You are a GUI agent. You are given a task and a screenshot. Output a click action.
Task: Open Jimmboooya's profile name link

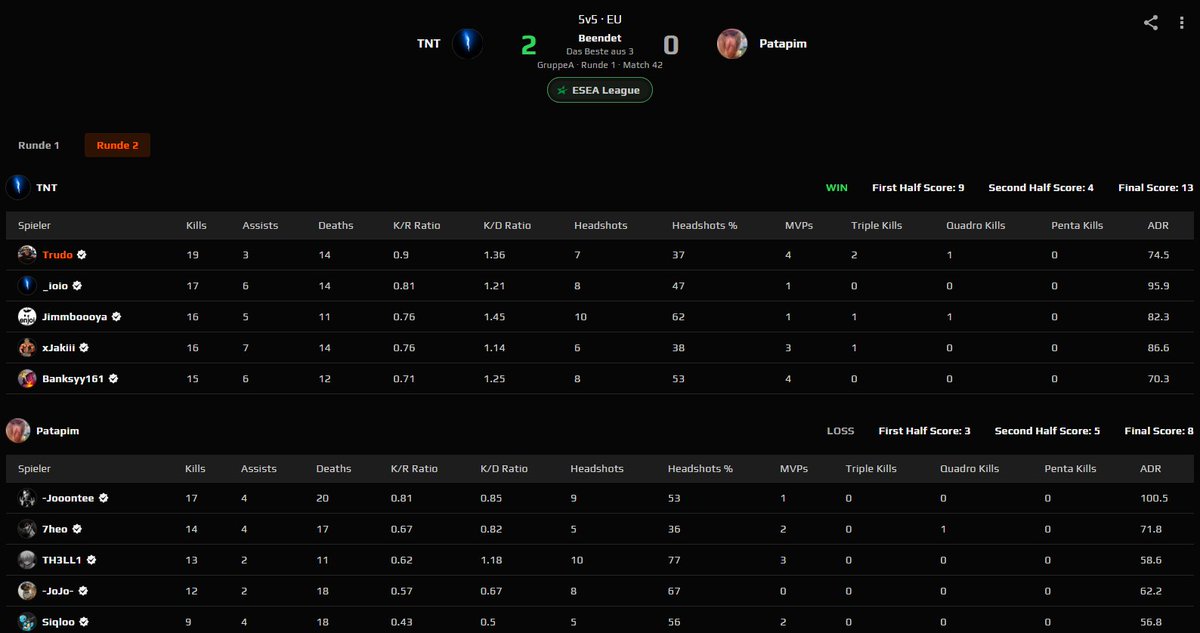tap(75, 317)
